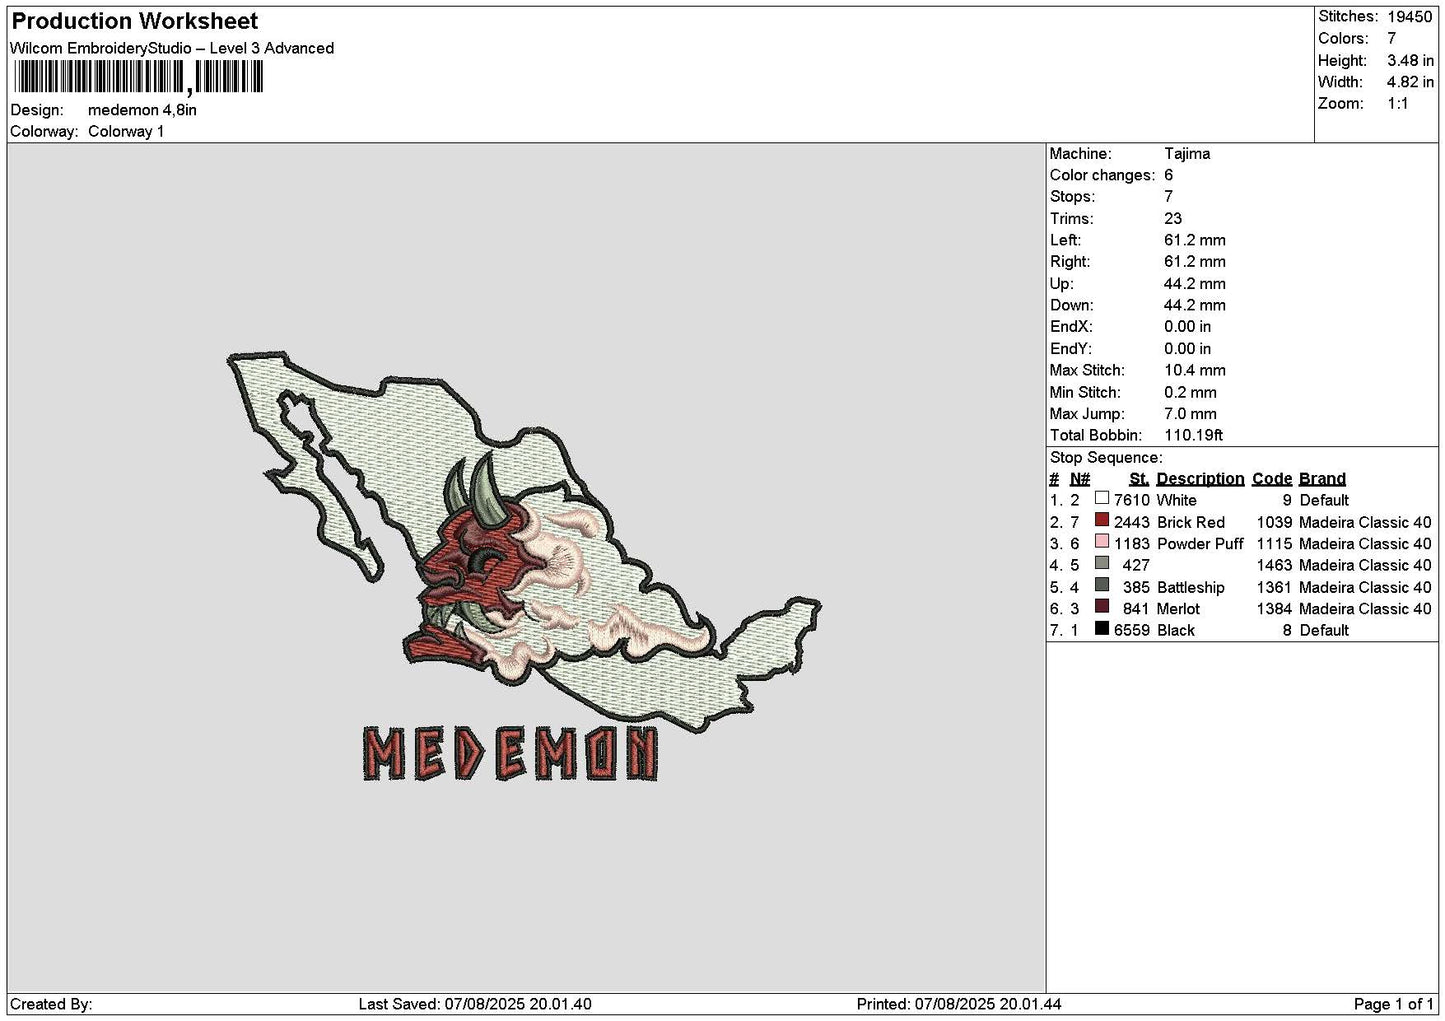
Task: Click the Zoom value '1:1'
Action: pyautogui.click(x=1397, y=104)
